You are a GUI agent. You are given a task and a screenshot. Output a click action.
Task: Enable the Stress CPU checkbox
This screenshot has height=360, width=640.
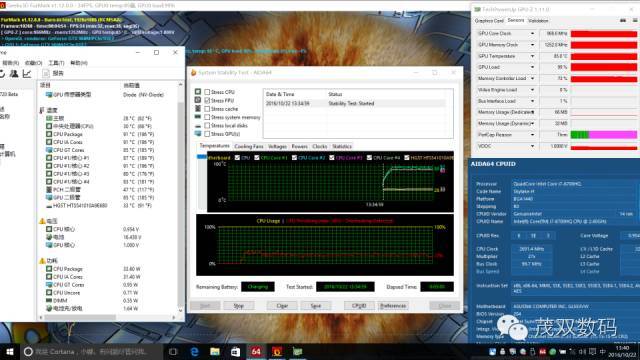pos(207,92)
